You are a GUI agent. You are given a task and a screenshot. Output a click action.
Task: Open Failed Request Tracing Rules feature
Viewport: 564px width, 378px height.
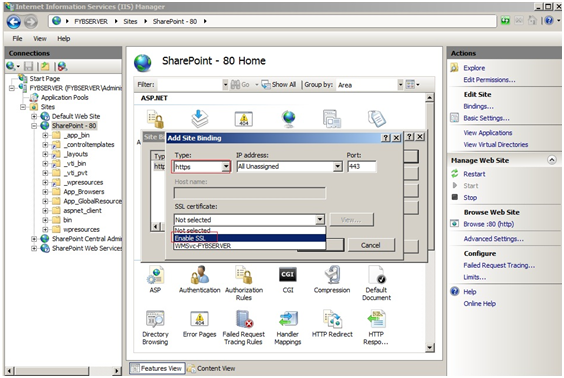244,327
